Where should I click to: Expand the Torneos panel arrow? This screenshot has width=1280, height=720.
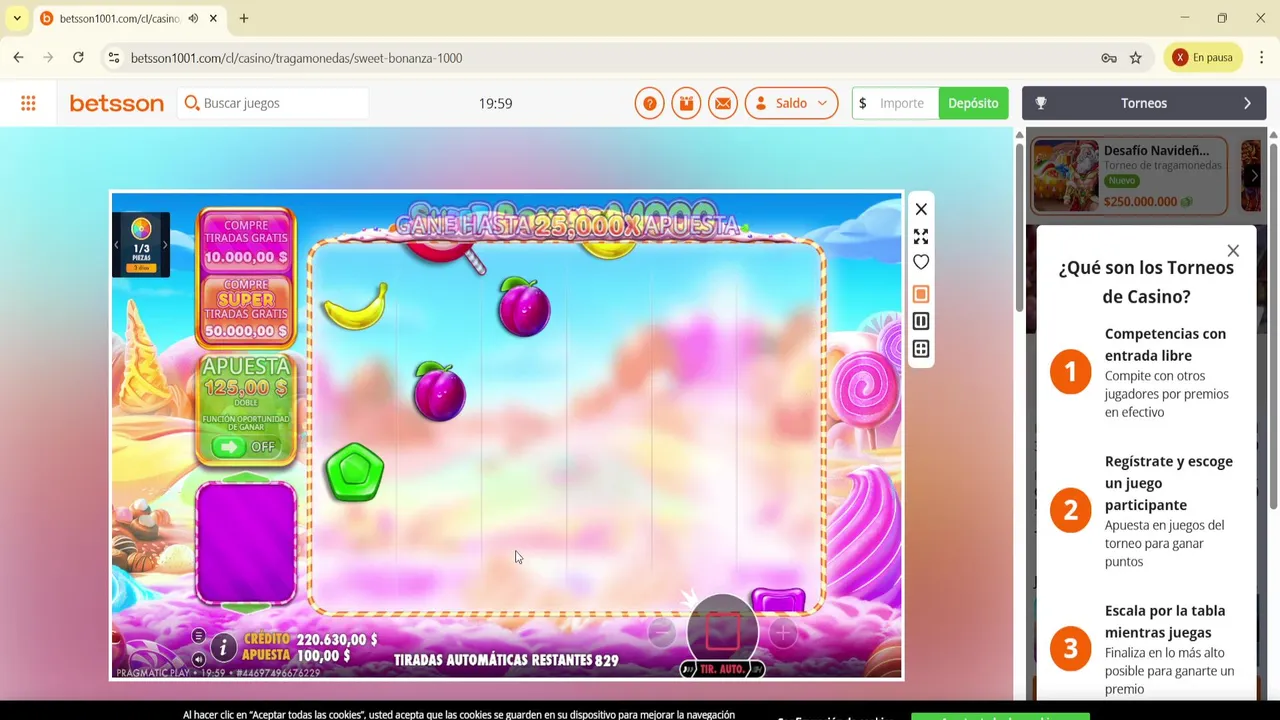(x=1247, y=103)
